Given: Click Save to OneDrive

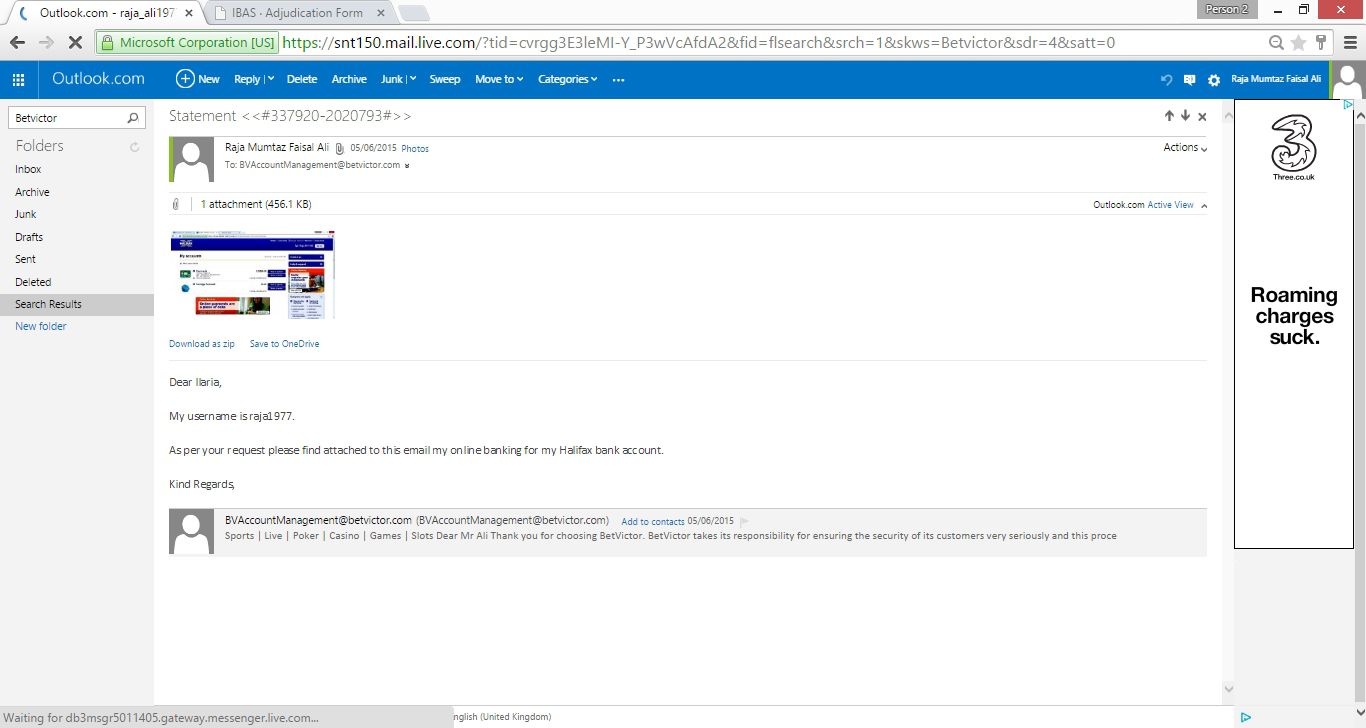Looking at the screenshot, I should (285, 344).
